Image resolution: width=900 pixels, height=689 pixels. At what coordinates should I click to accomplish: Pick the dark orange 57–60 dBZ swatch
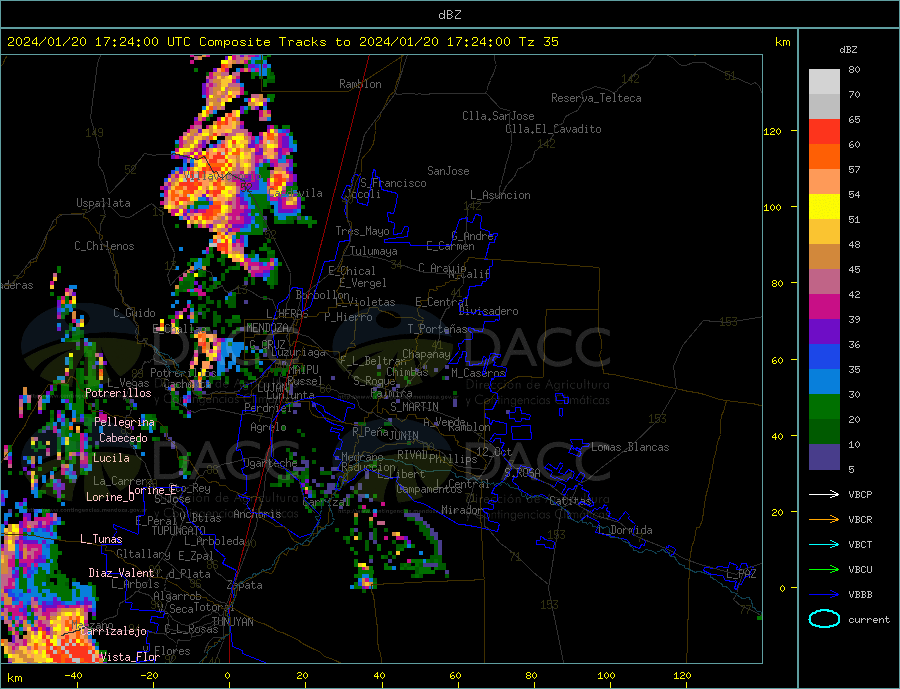click(x=824, y=157)
